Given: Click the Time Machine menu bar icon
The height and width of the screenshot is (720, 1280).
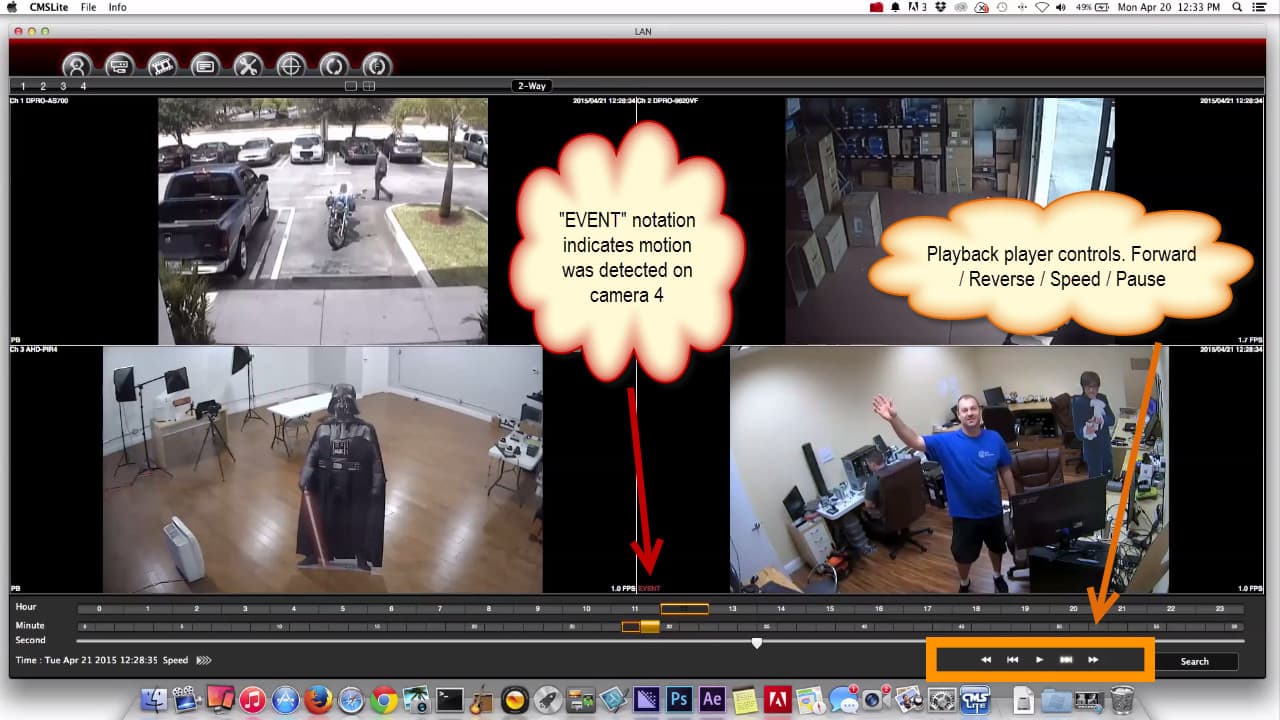Looking at the screenshot, I should (1001, 7).
